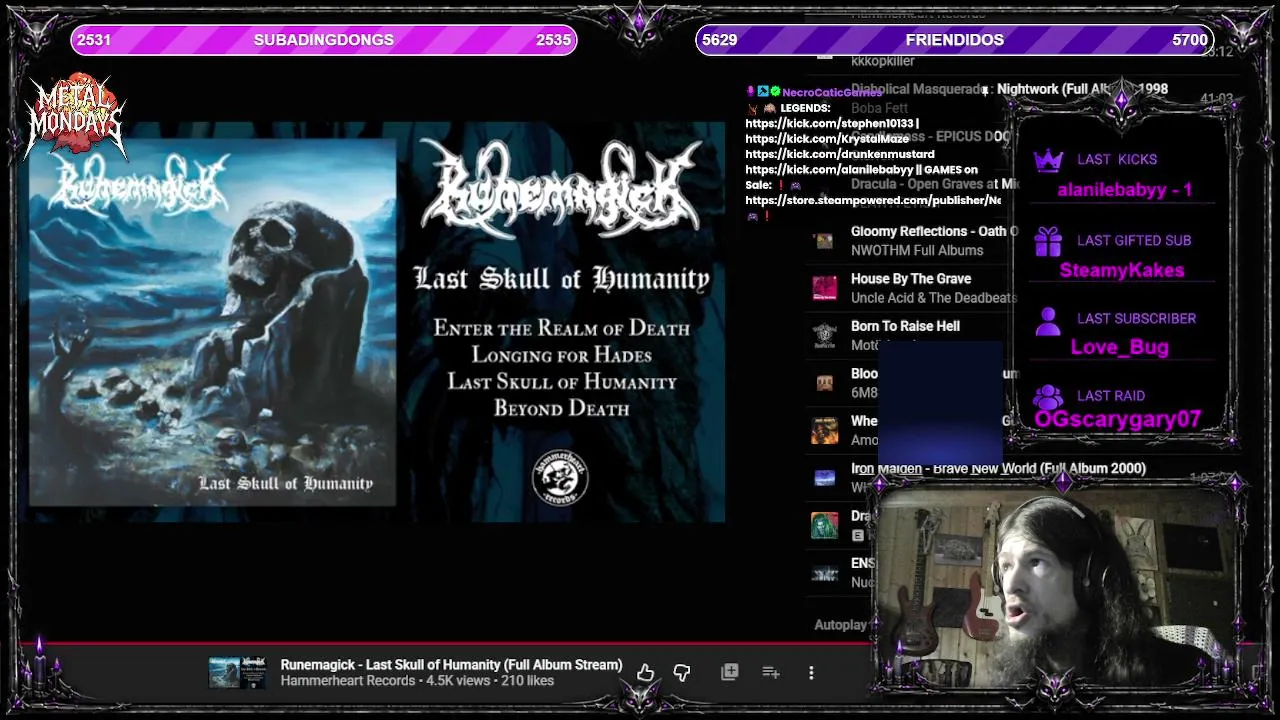The height and width of the screenshot is (720, 1280).
Task: Click Born To Raise Hell thumbnail
Action: 824,335
